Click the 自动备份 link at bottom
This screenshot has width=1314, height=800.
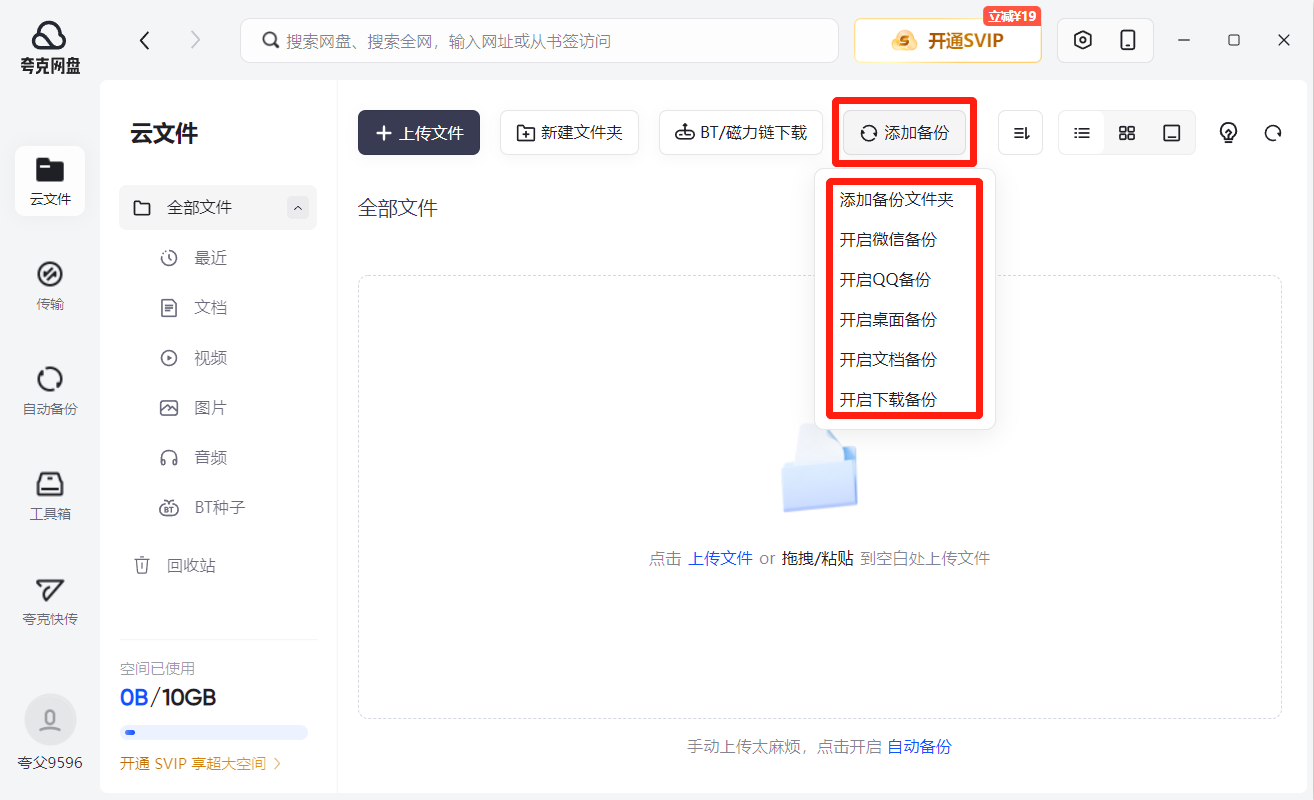click(919, 747)
